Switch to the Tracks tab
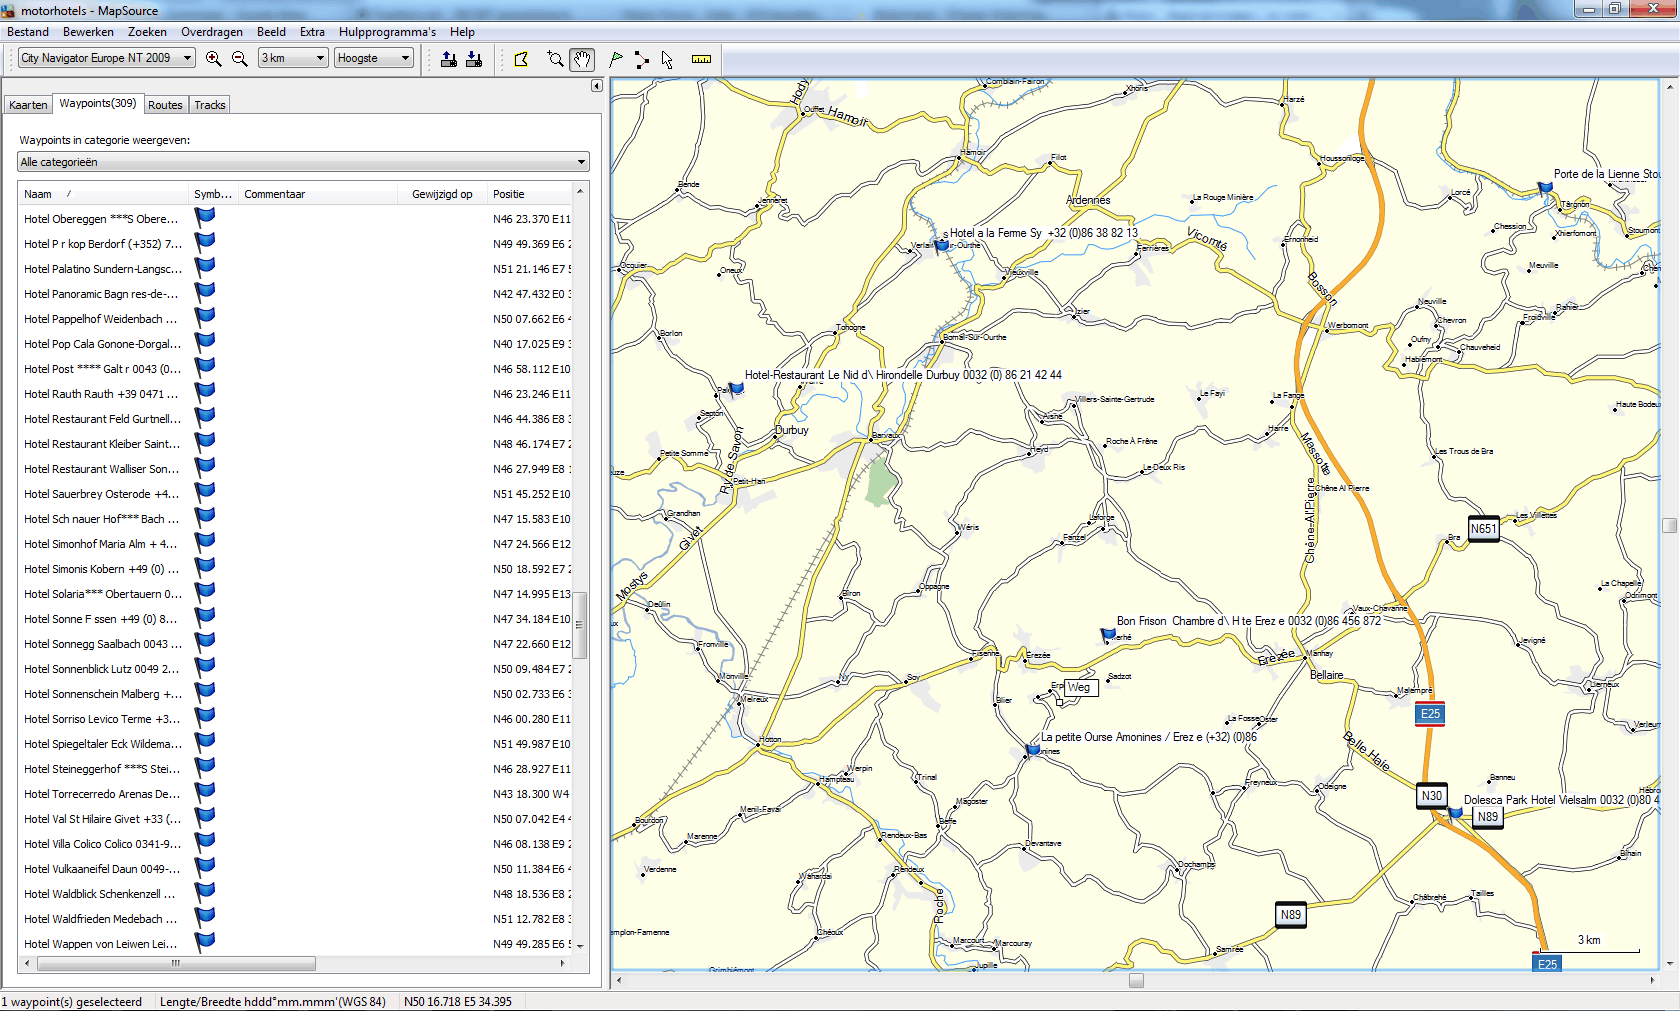 point(210,105)
